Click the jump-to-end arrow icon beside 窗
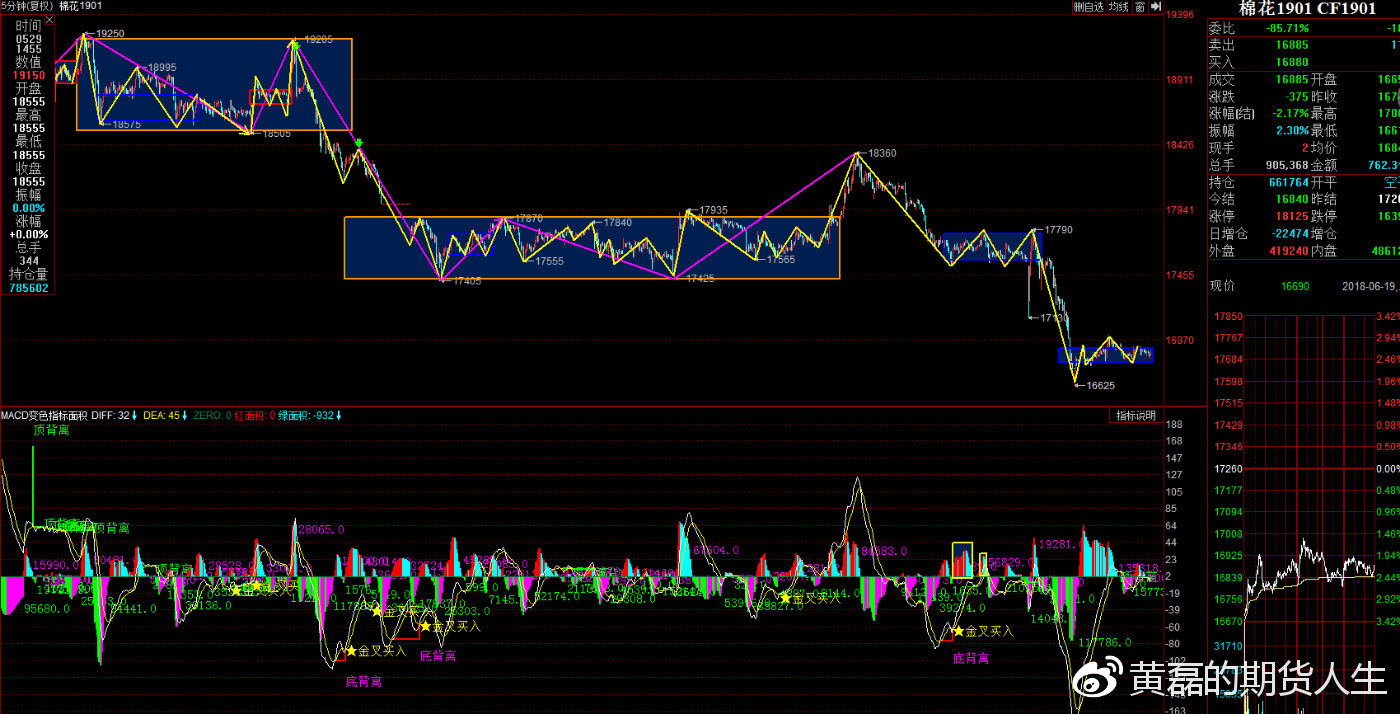This screenshot has width=1400, height=714. (x=1156, y=6)
